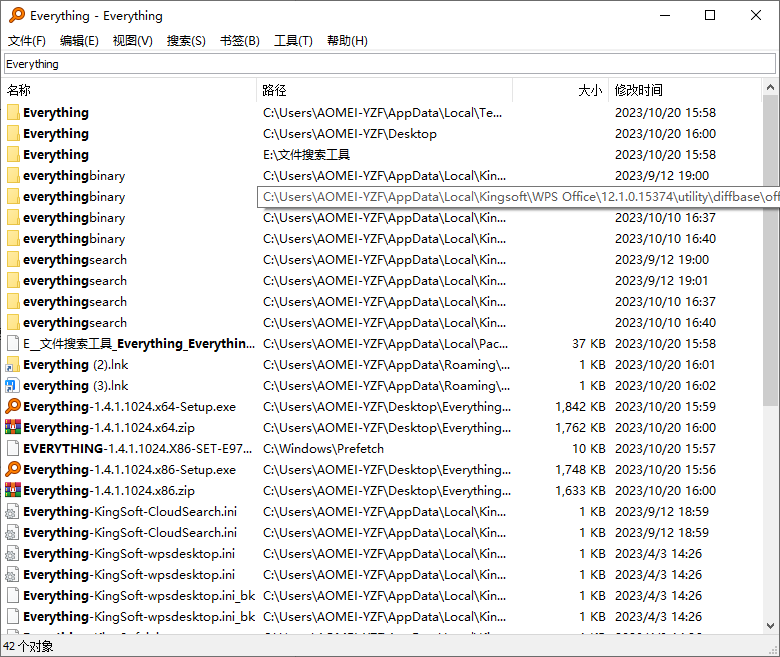Viewport: 780px width, 657px height.
Task: Click the tooltip path showing Kingsoft\WPS Office
Action: pyautogui.click(x=518, y=196)
